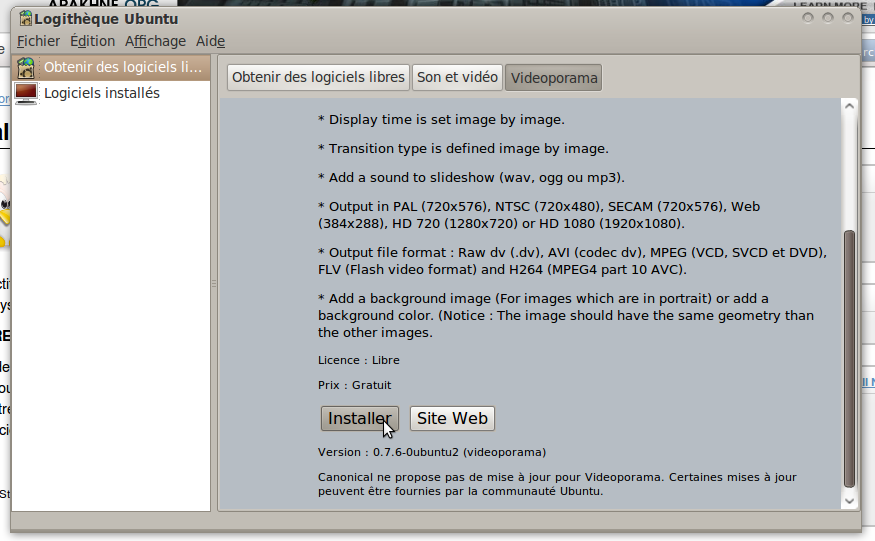Open the Aide menu

[210, 41]
